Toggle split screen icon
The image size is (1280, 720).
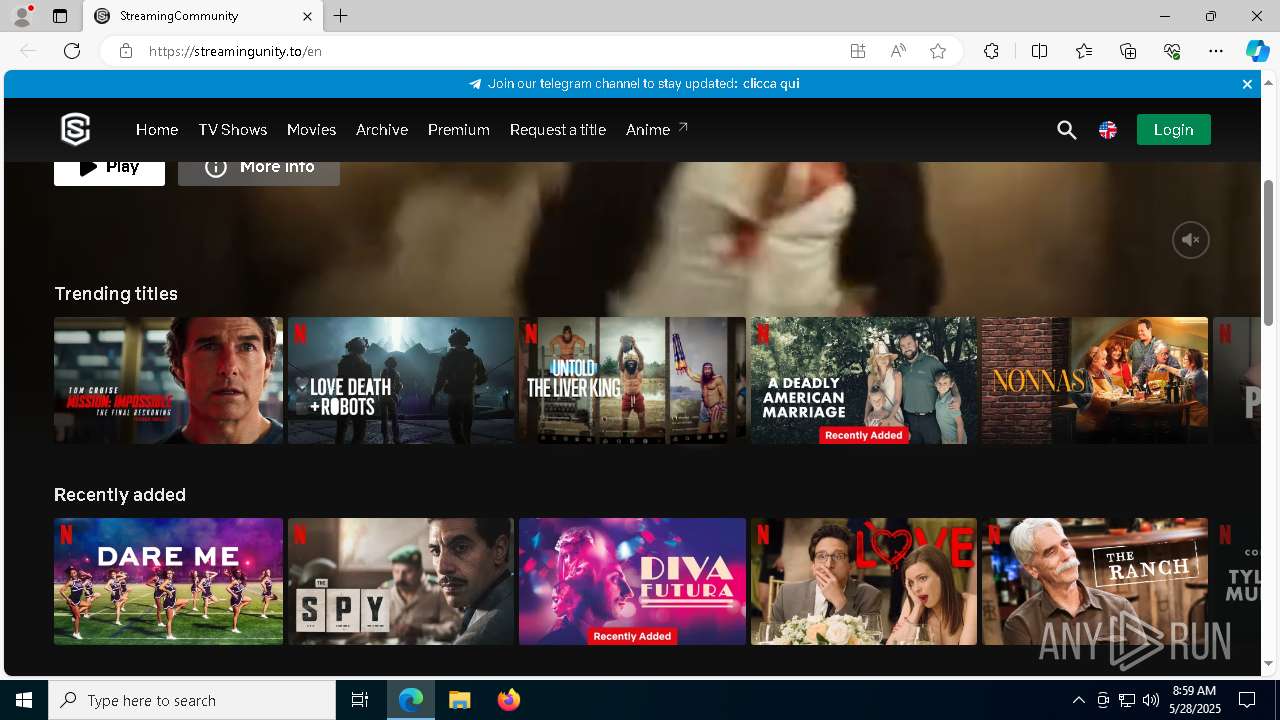click(1039, 51)
